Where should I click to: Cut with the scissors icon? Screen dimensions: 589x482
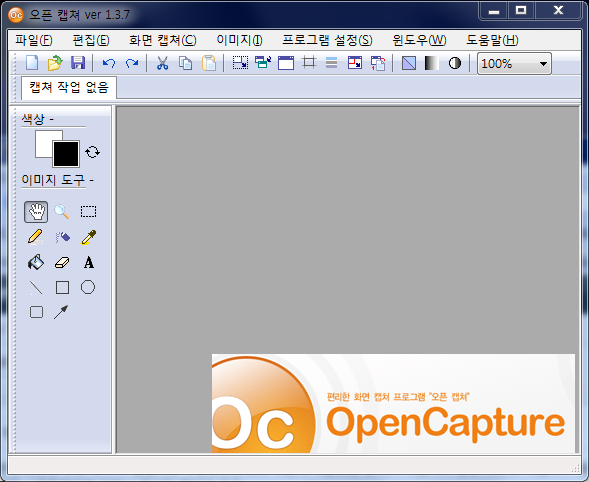(162, 63)
